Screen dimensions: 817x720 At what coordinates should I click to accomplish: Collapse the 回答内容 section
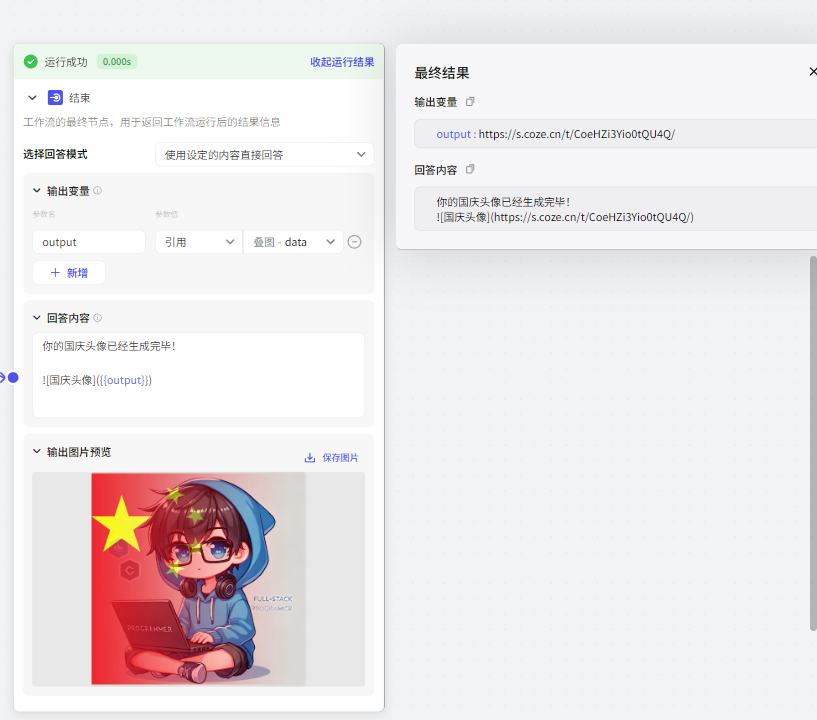pos(36,317)
